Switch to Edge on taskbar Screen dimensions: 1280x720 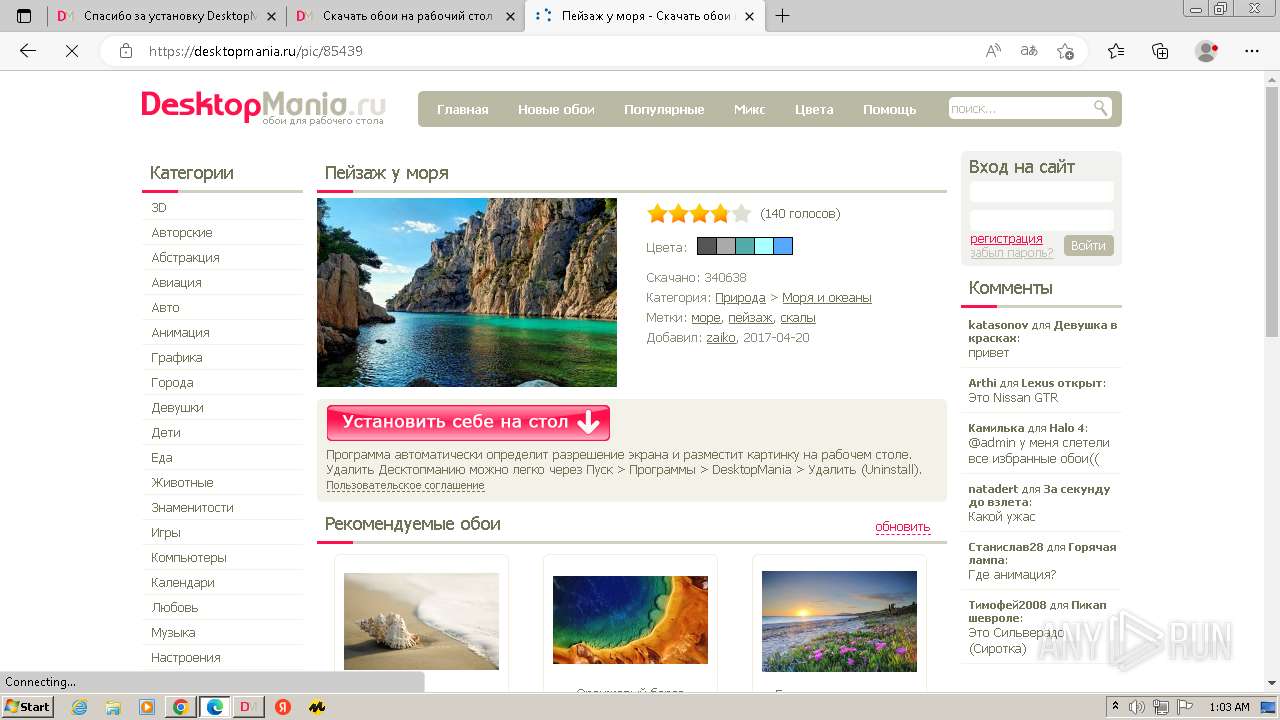coord(214,707)
